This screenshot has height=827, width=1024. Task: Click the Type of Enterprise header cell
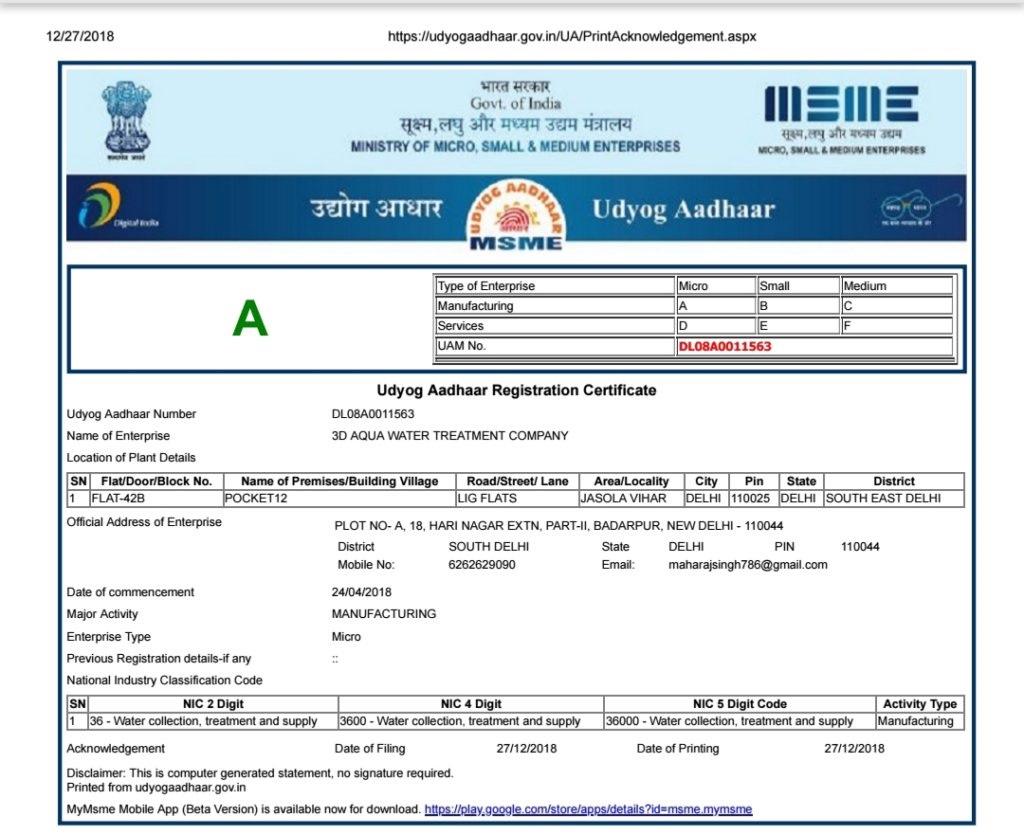click(554, 286)
